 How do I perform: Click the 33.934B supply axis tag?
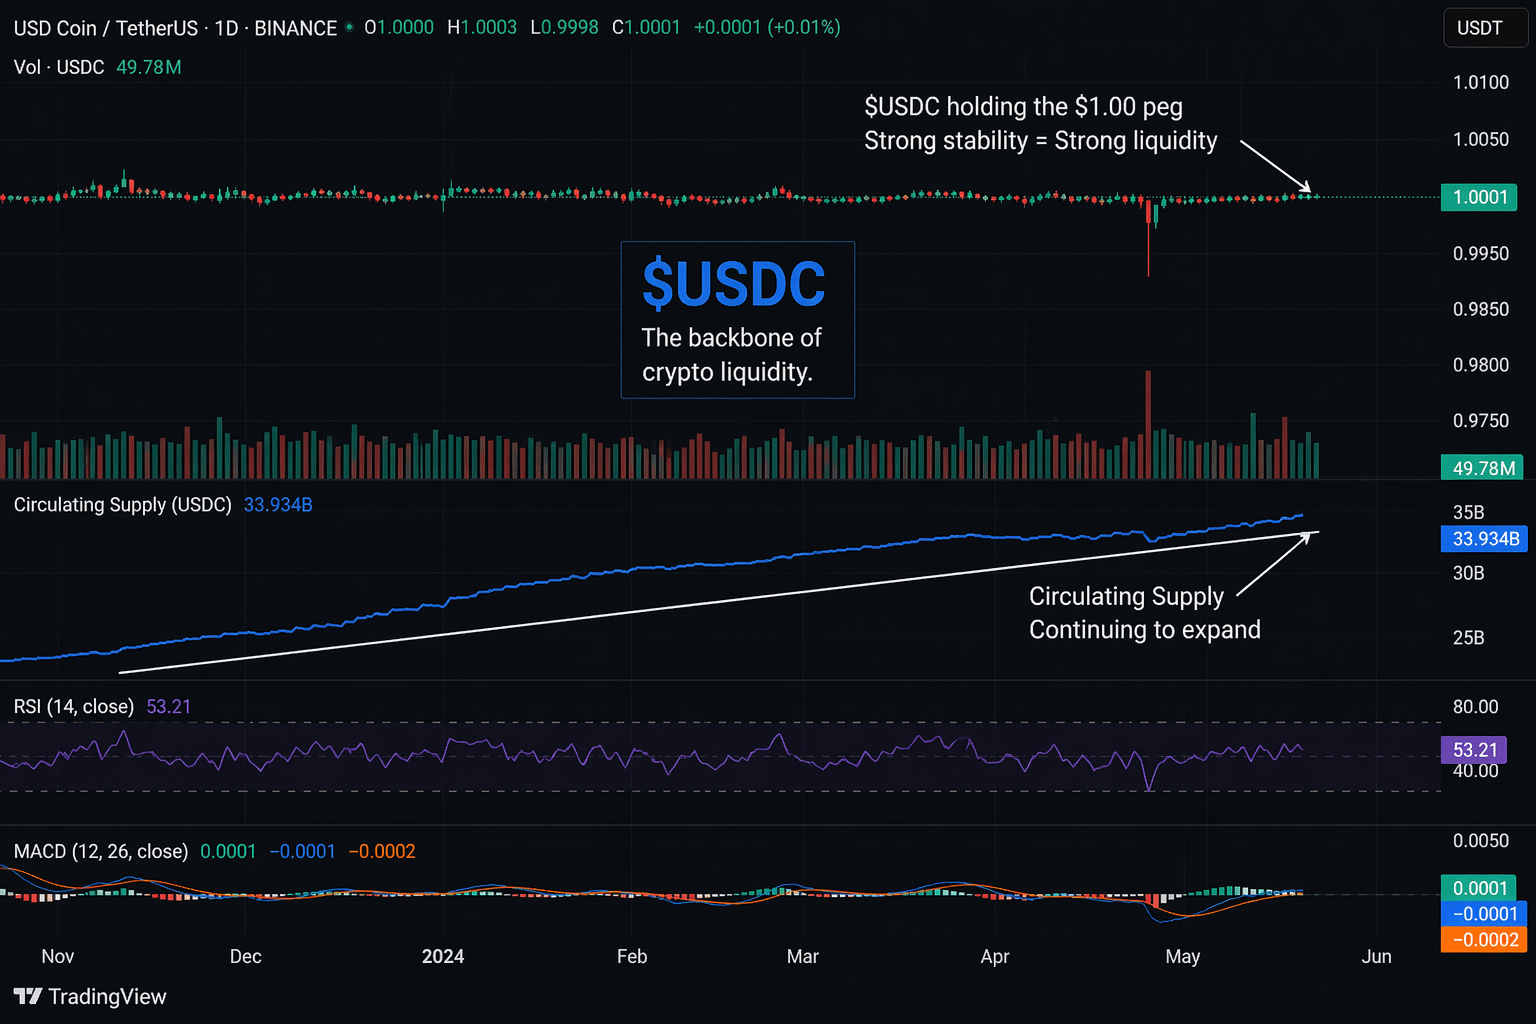(x=1485, y=539)
